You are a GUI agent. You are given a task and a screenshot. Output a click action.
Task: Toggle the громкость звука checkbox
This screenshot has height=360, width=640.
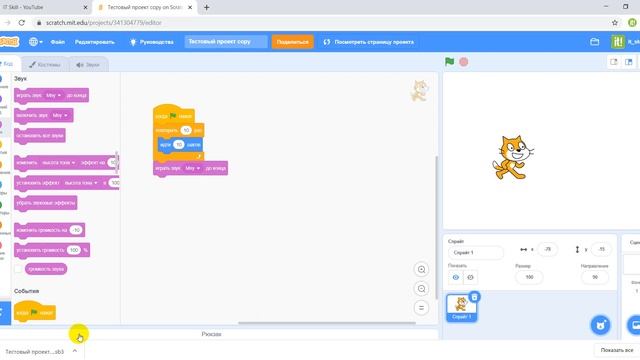[18, 269]
